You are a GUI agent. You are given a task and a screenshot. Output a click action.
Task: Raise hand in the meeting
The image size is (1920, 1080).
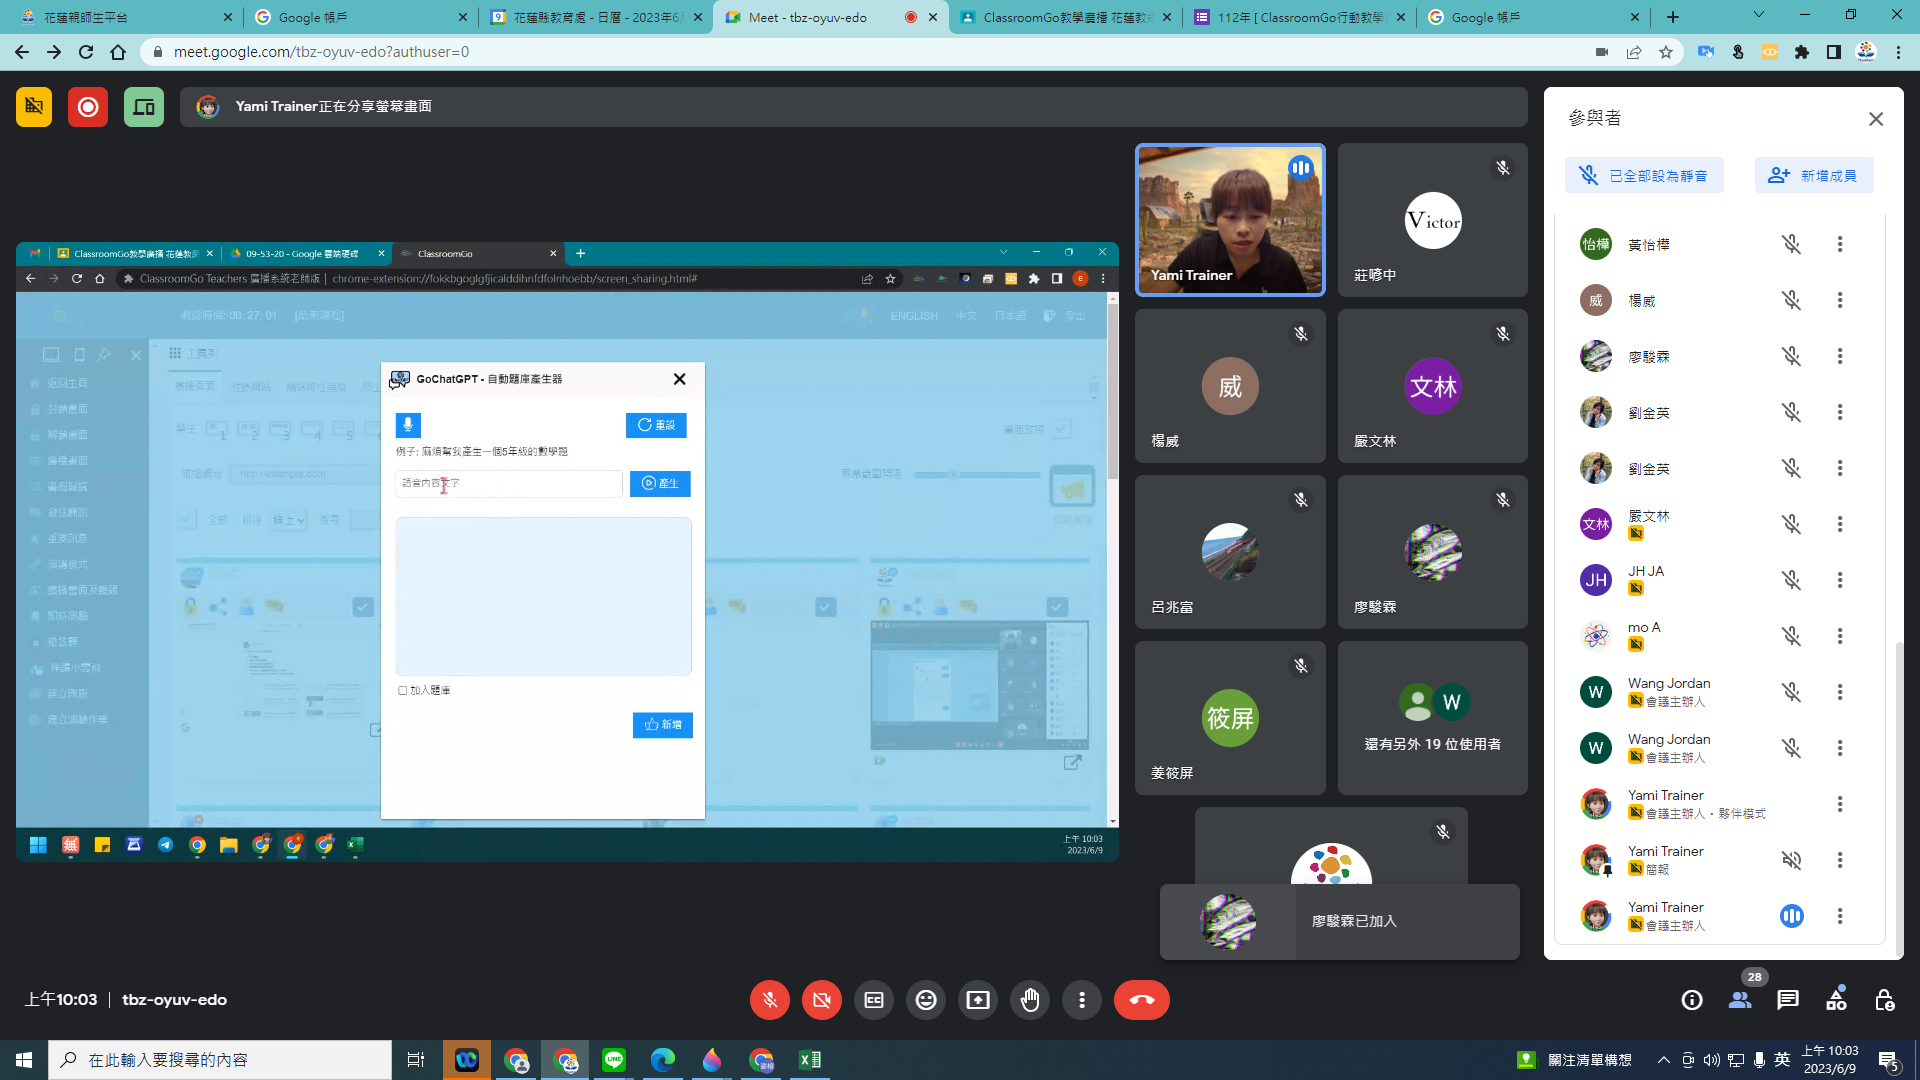1029,1000
